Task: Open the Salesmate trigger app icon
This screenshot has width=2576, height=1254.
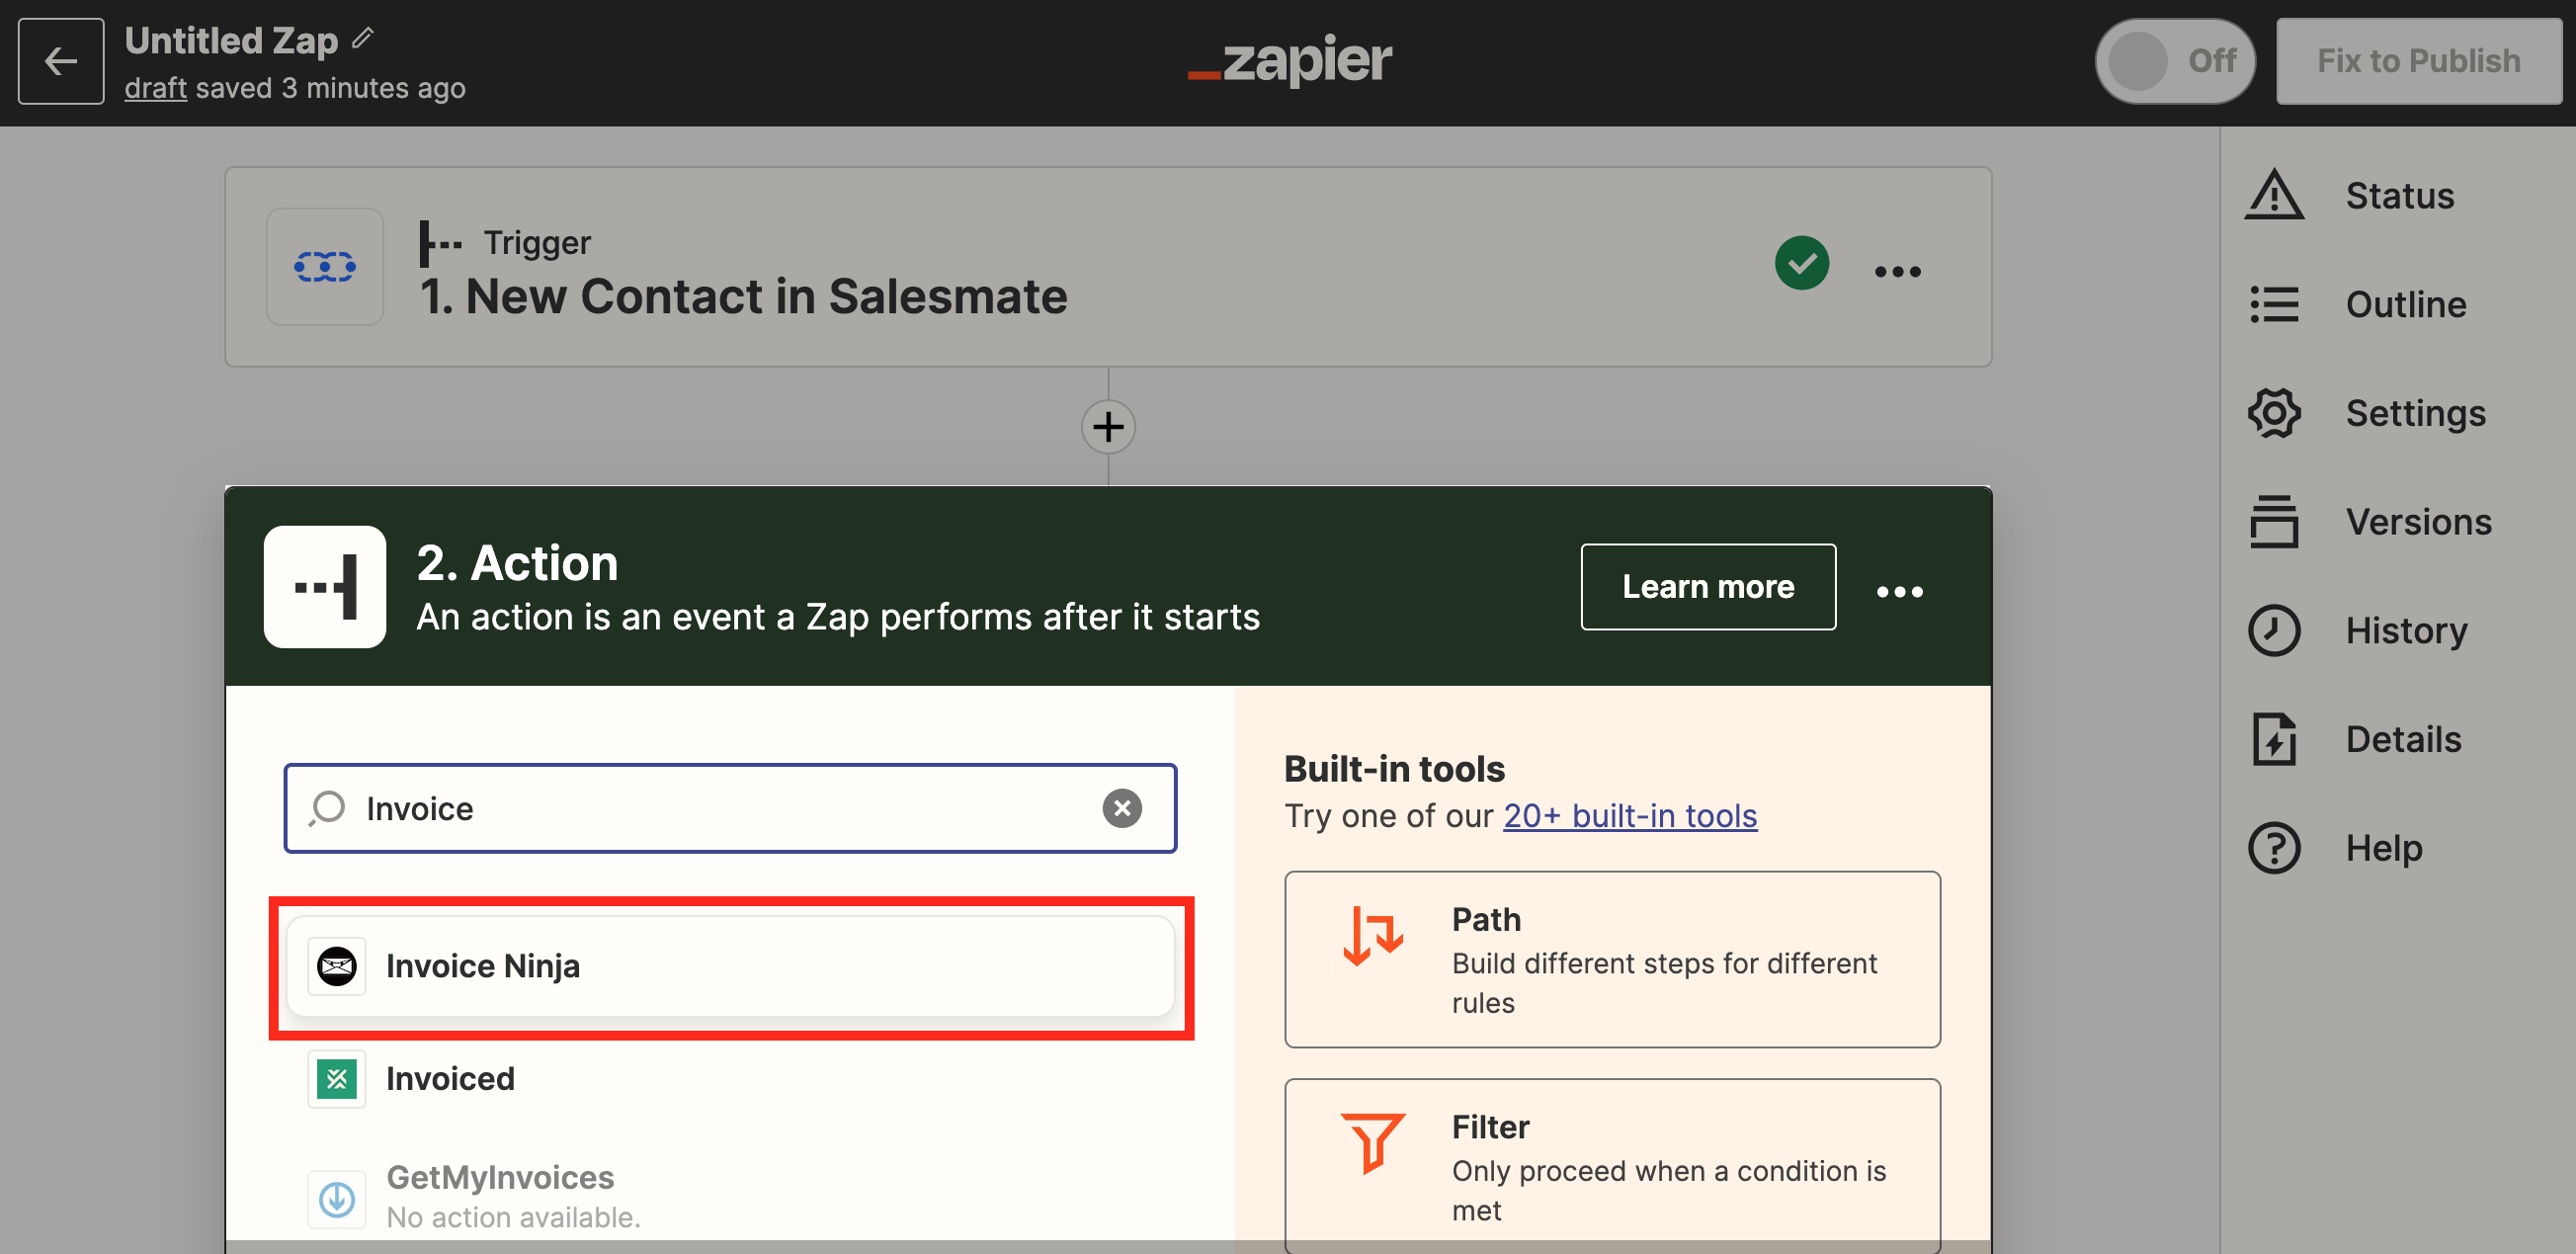Action: 325,267
